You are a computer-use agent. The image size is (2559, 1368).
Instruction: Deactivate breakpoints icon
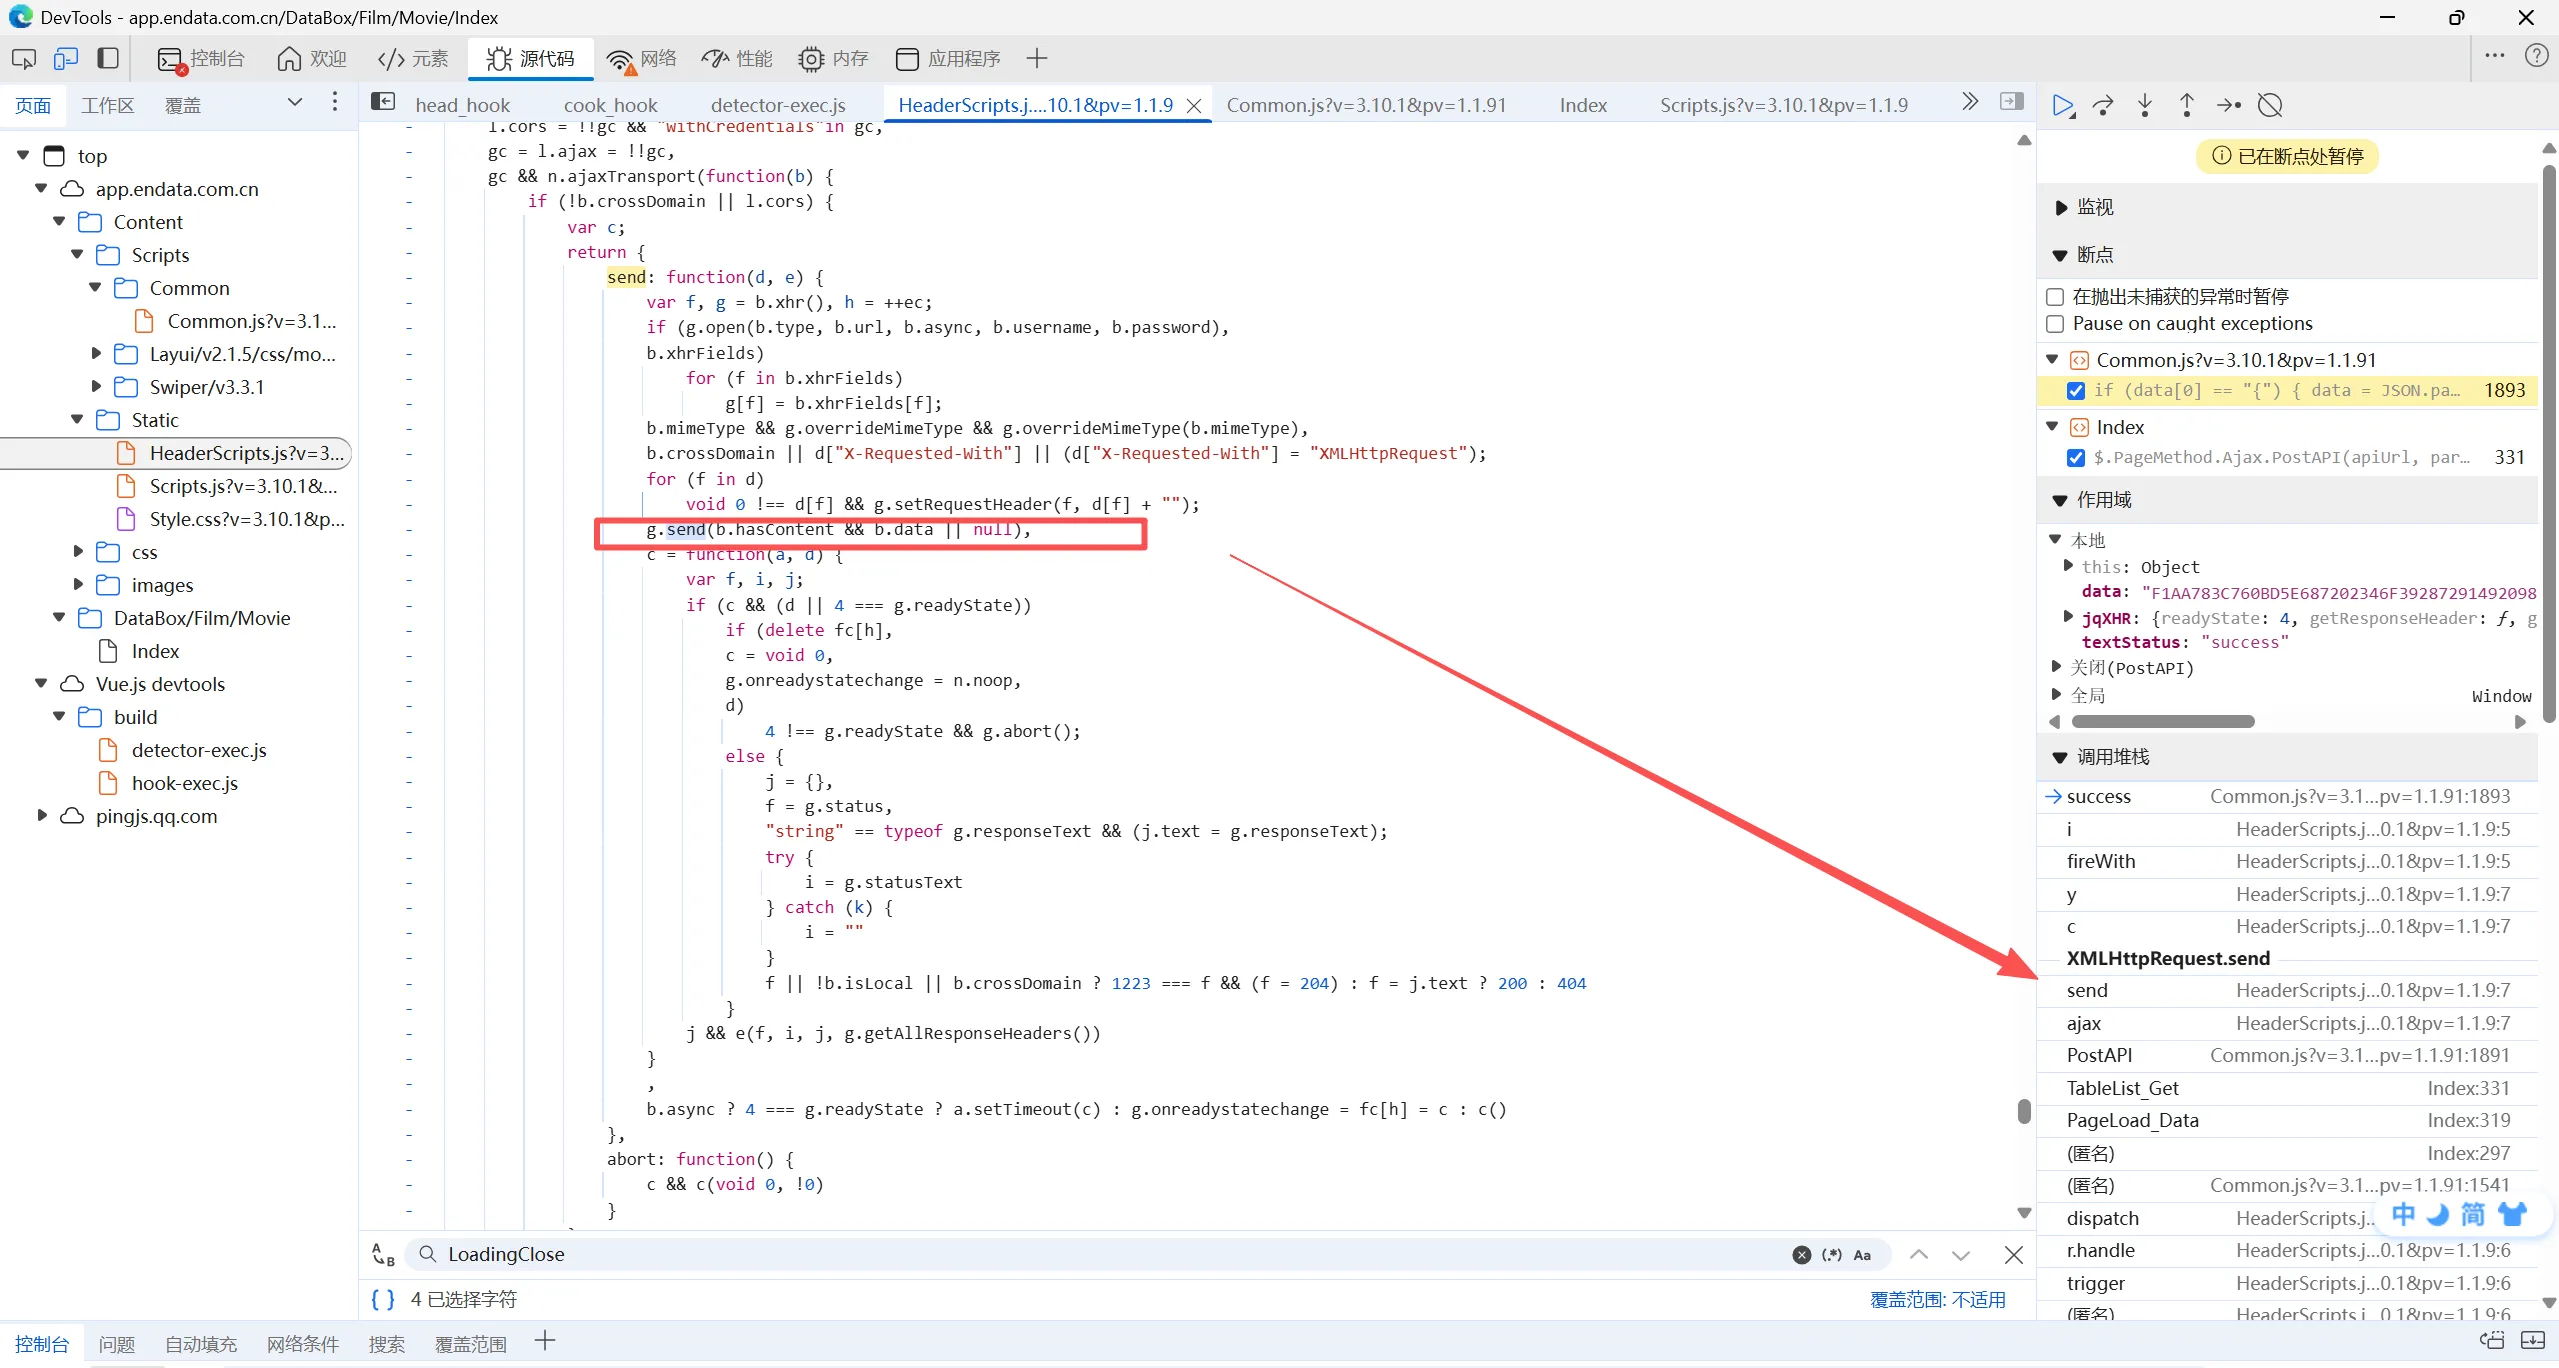click(2270, 105)
